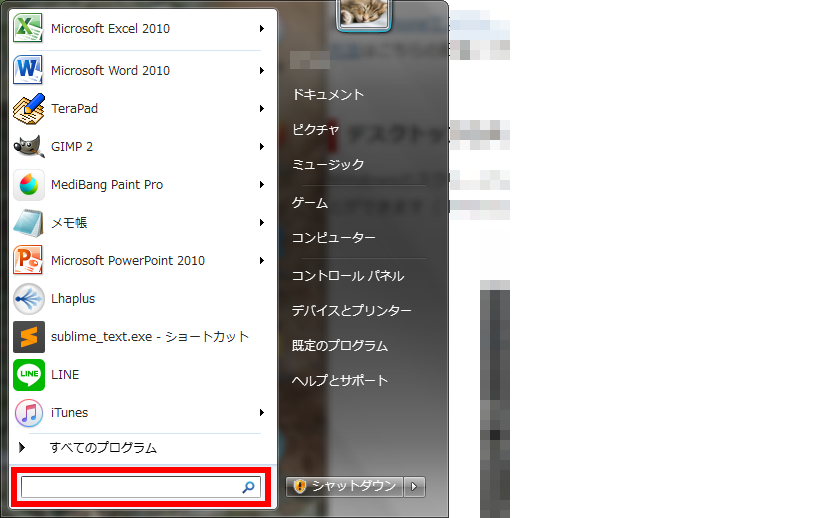The width and height of the screenshot is (819, 518).
Task: Open the Sublime Text shortcut icon
Action: (x=29, y=337)
